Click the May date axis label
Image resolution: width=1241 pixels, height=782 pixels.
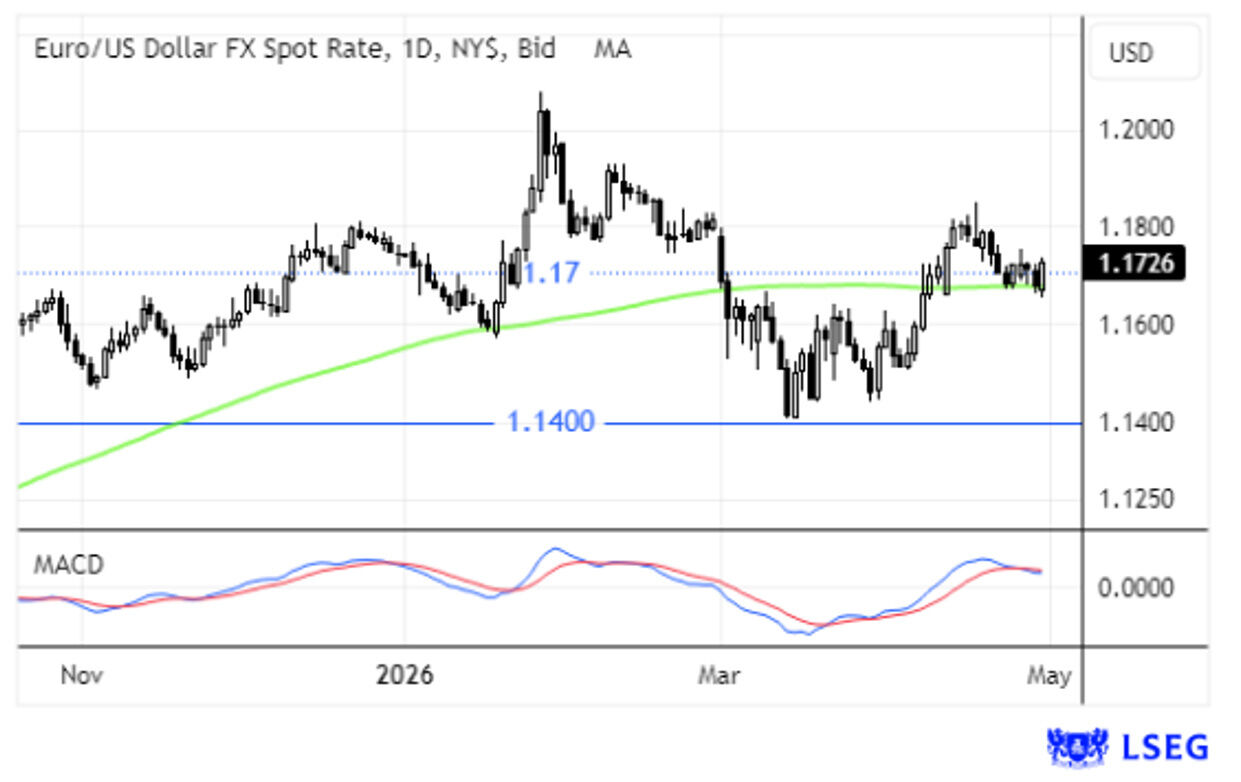pyautogui.click(x=1048, y=676)
